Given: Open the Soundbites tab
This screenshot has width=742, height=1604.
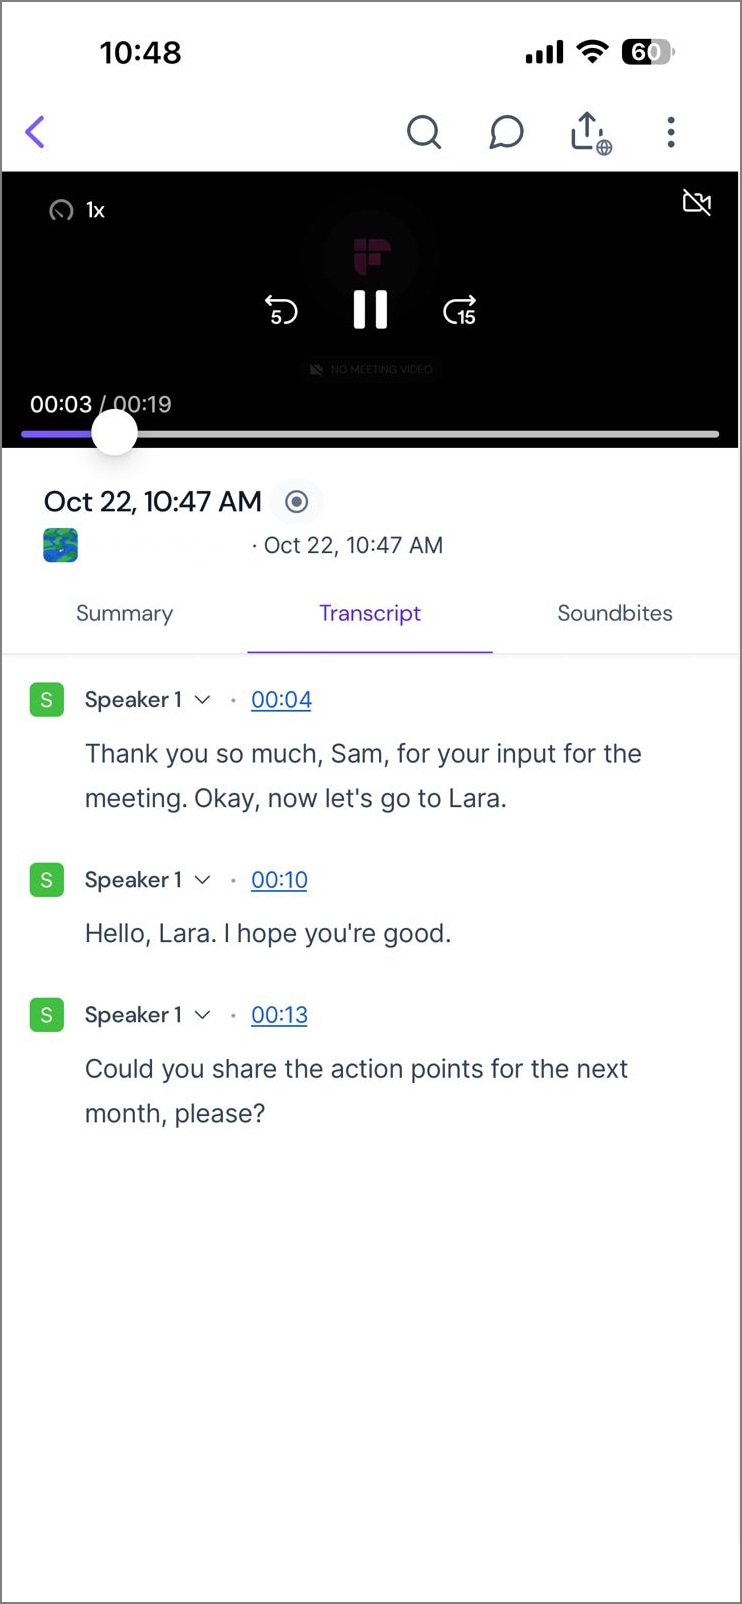Looking at the screenshot, I should click(x=614, y=613).
